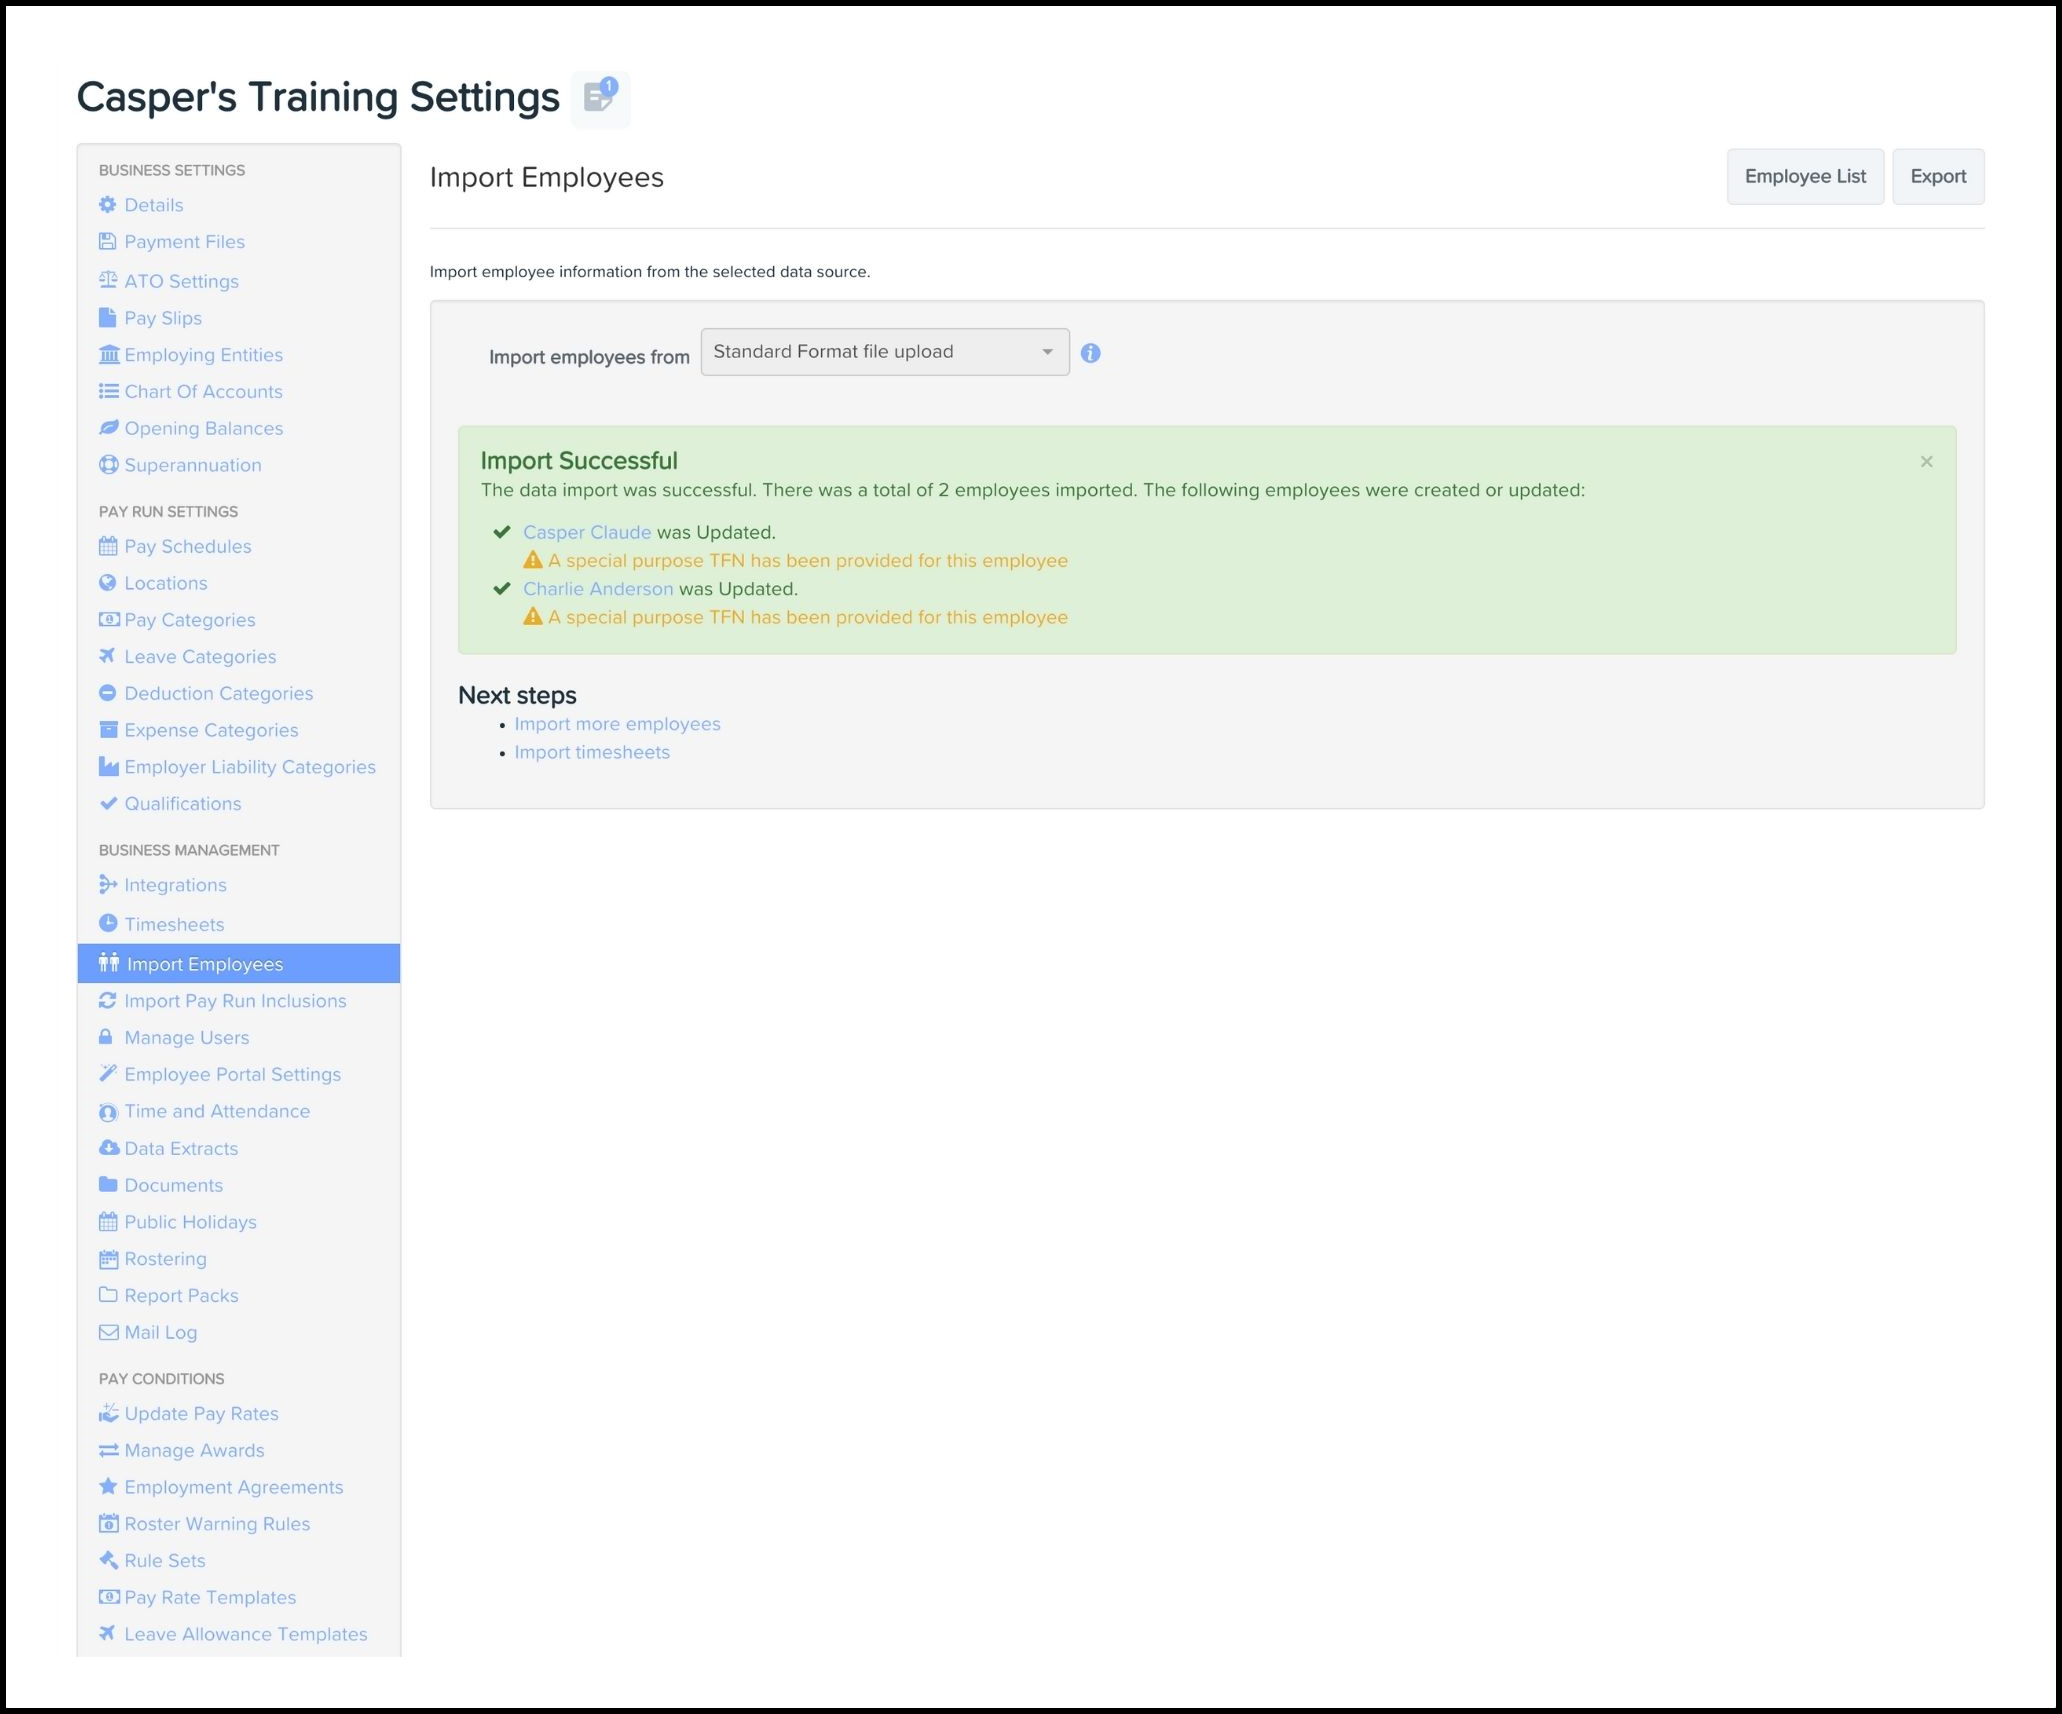Click the blue info icon next to dropdown
This screenshot has height=1714, width=2062.
tap(1090, 353)
